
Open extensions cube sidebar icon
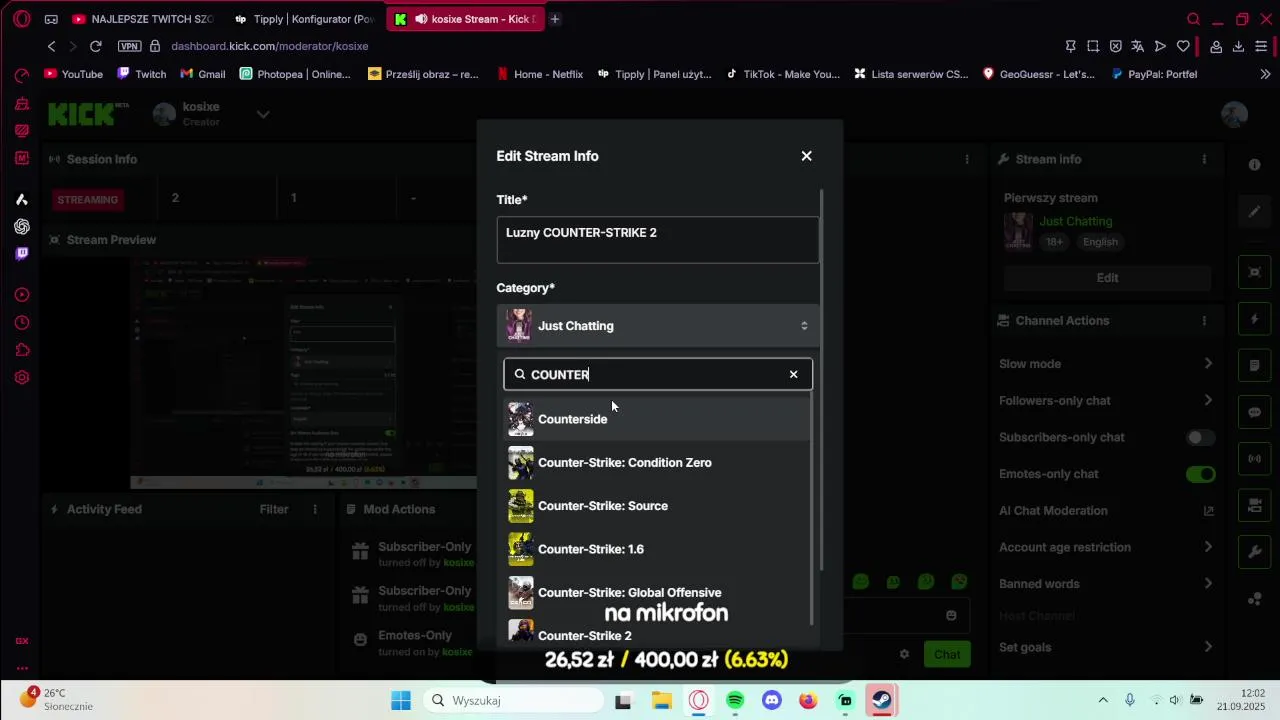point(22,350)
